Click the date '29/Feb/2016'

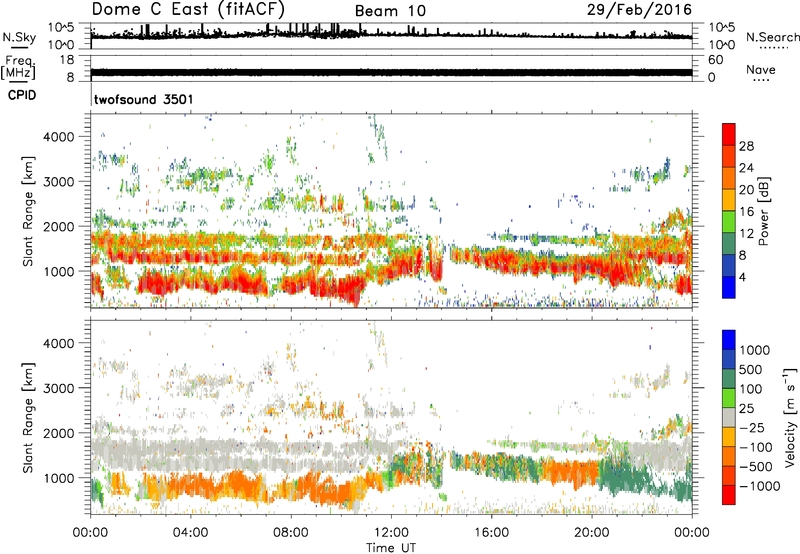[639, 9]
